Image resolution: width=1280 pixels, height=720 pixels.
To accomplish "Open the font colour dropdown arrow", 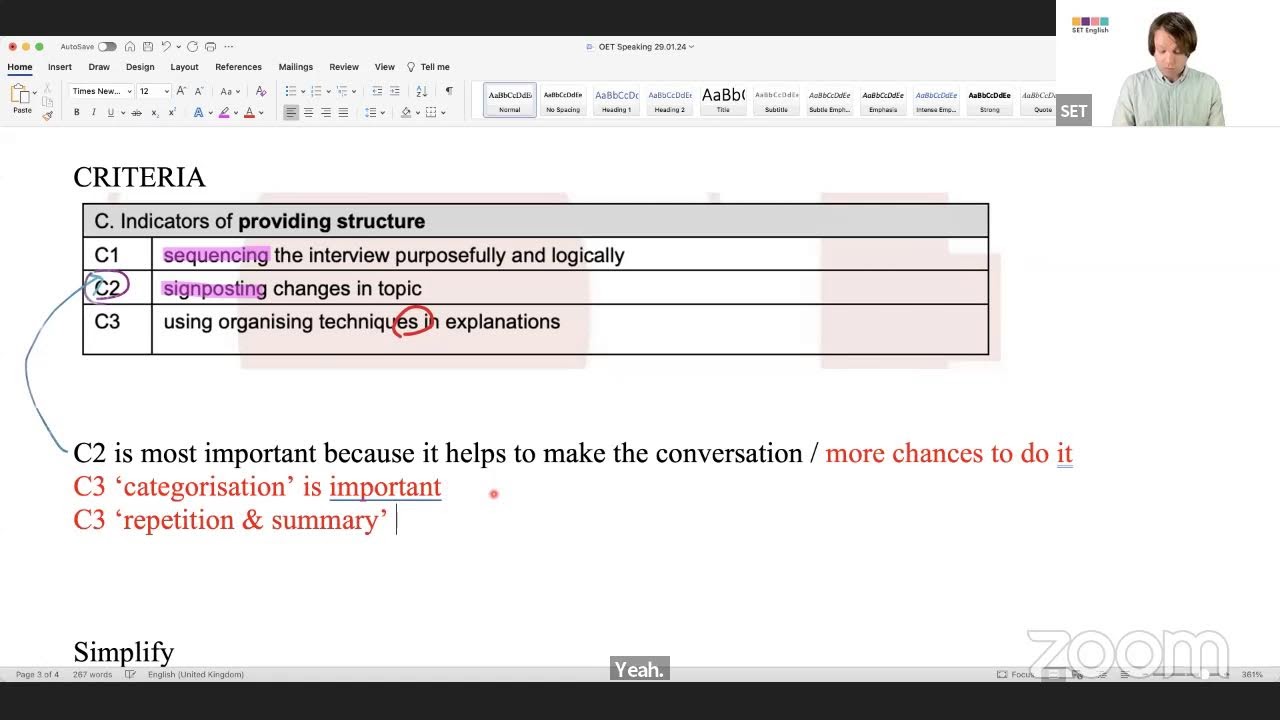I will click(261, 113).
